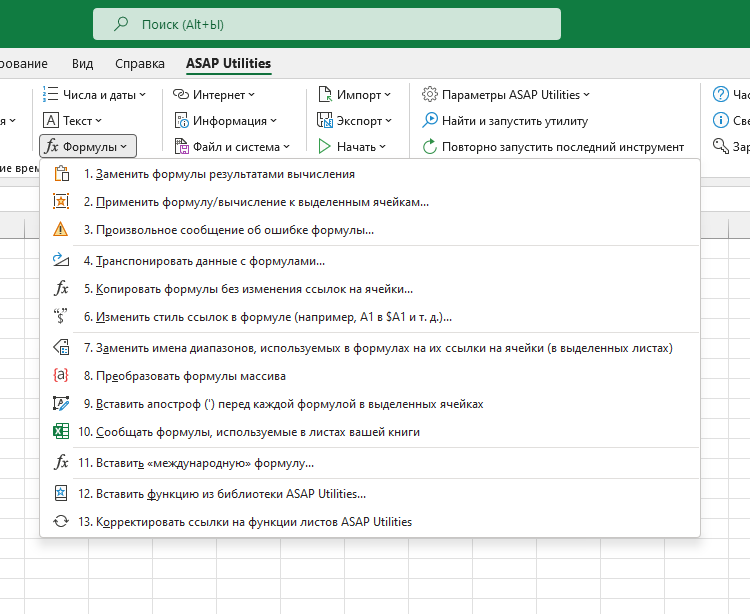The width and height of the screenshot is (750, 614).
Task: Open the Импорт dropdown
Action: (354, 95)
